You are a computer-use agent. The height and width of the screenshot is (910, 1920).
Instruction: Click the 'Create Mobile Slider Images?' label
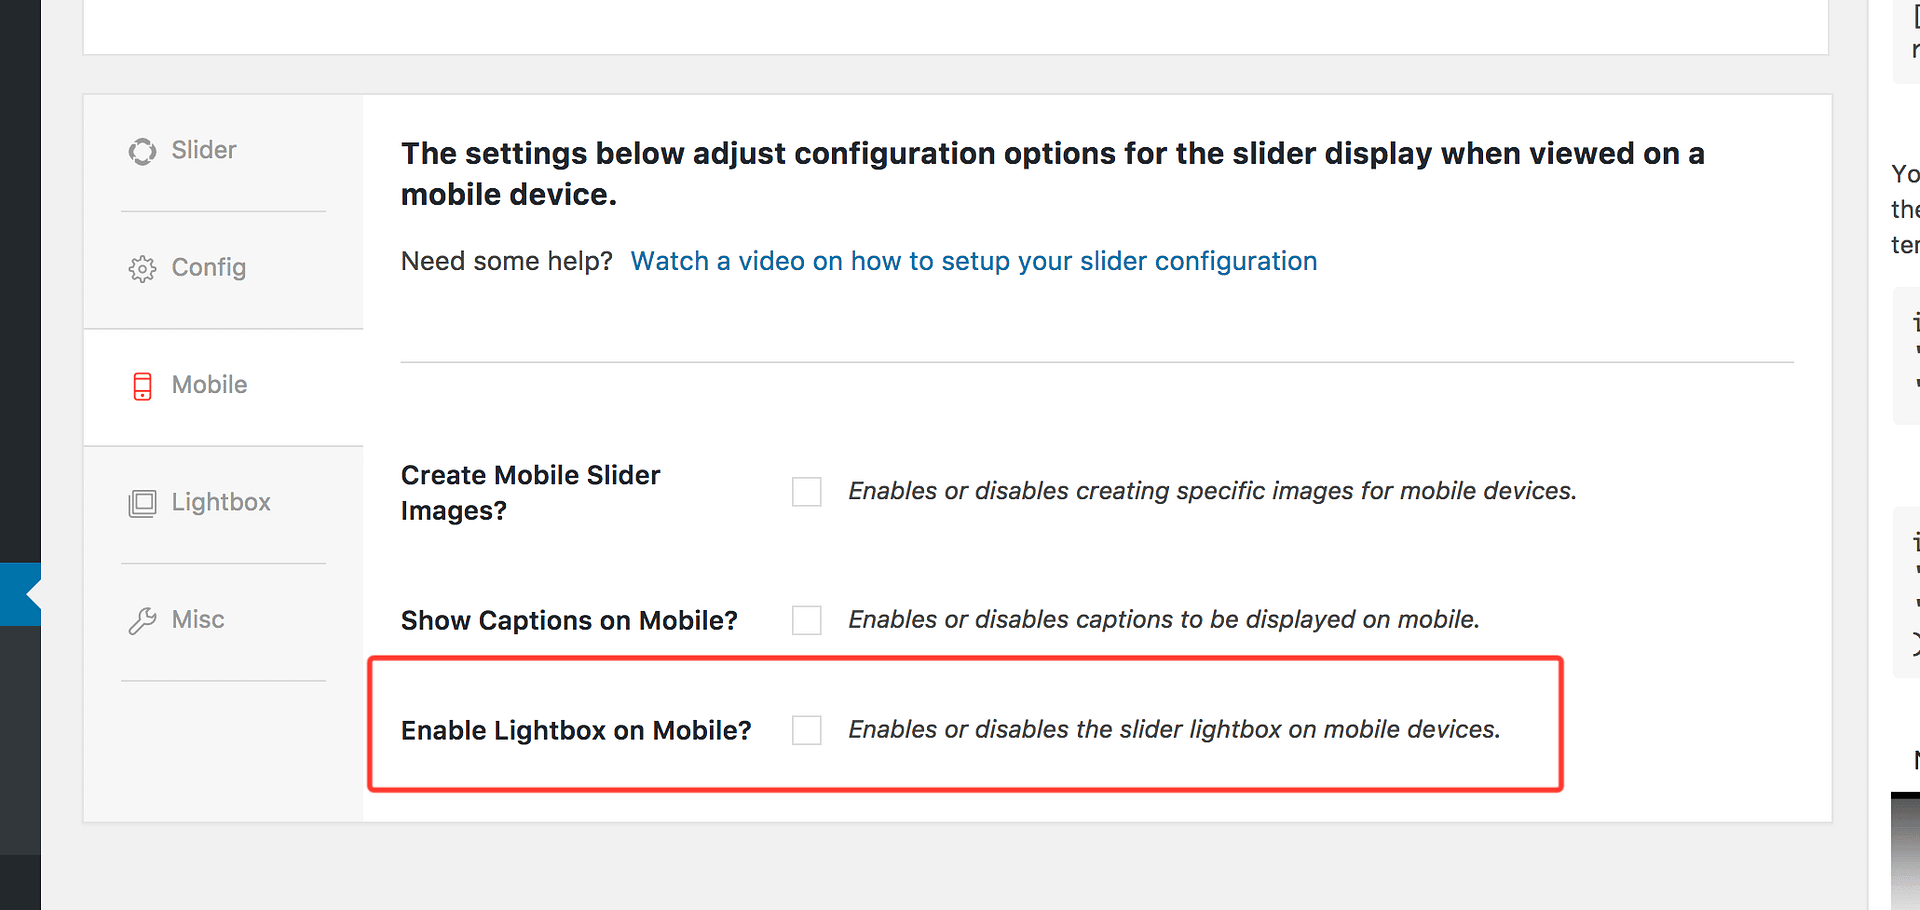point(530,492)
